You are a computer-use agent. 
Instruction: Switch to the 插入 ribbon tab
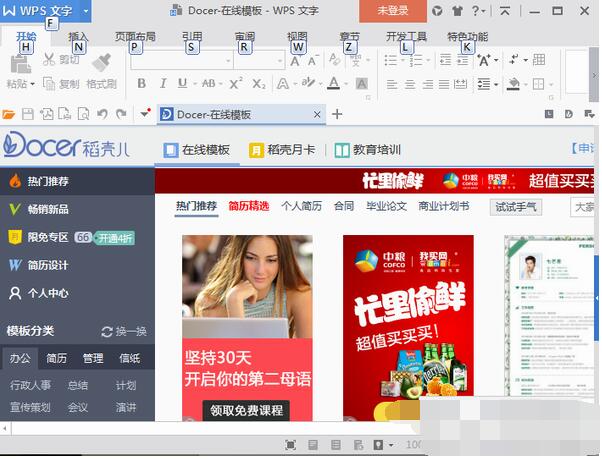[78, 37]
